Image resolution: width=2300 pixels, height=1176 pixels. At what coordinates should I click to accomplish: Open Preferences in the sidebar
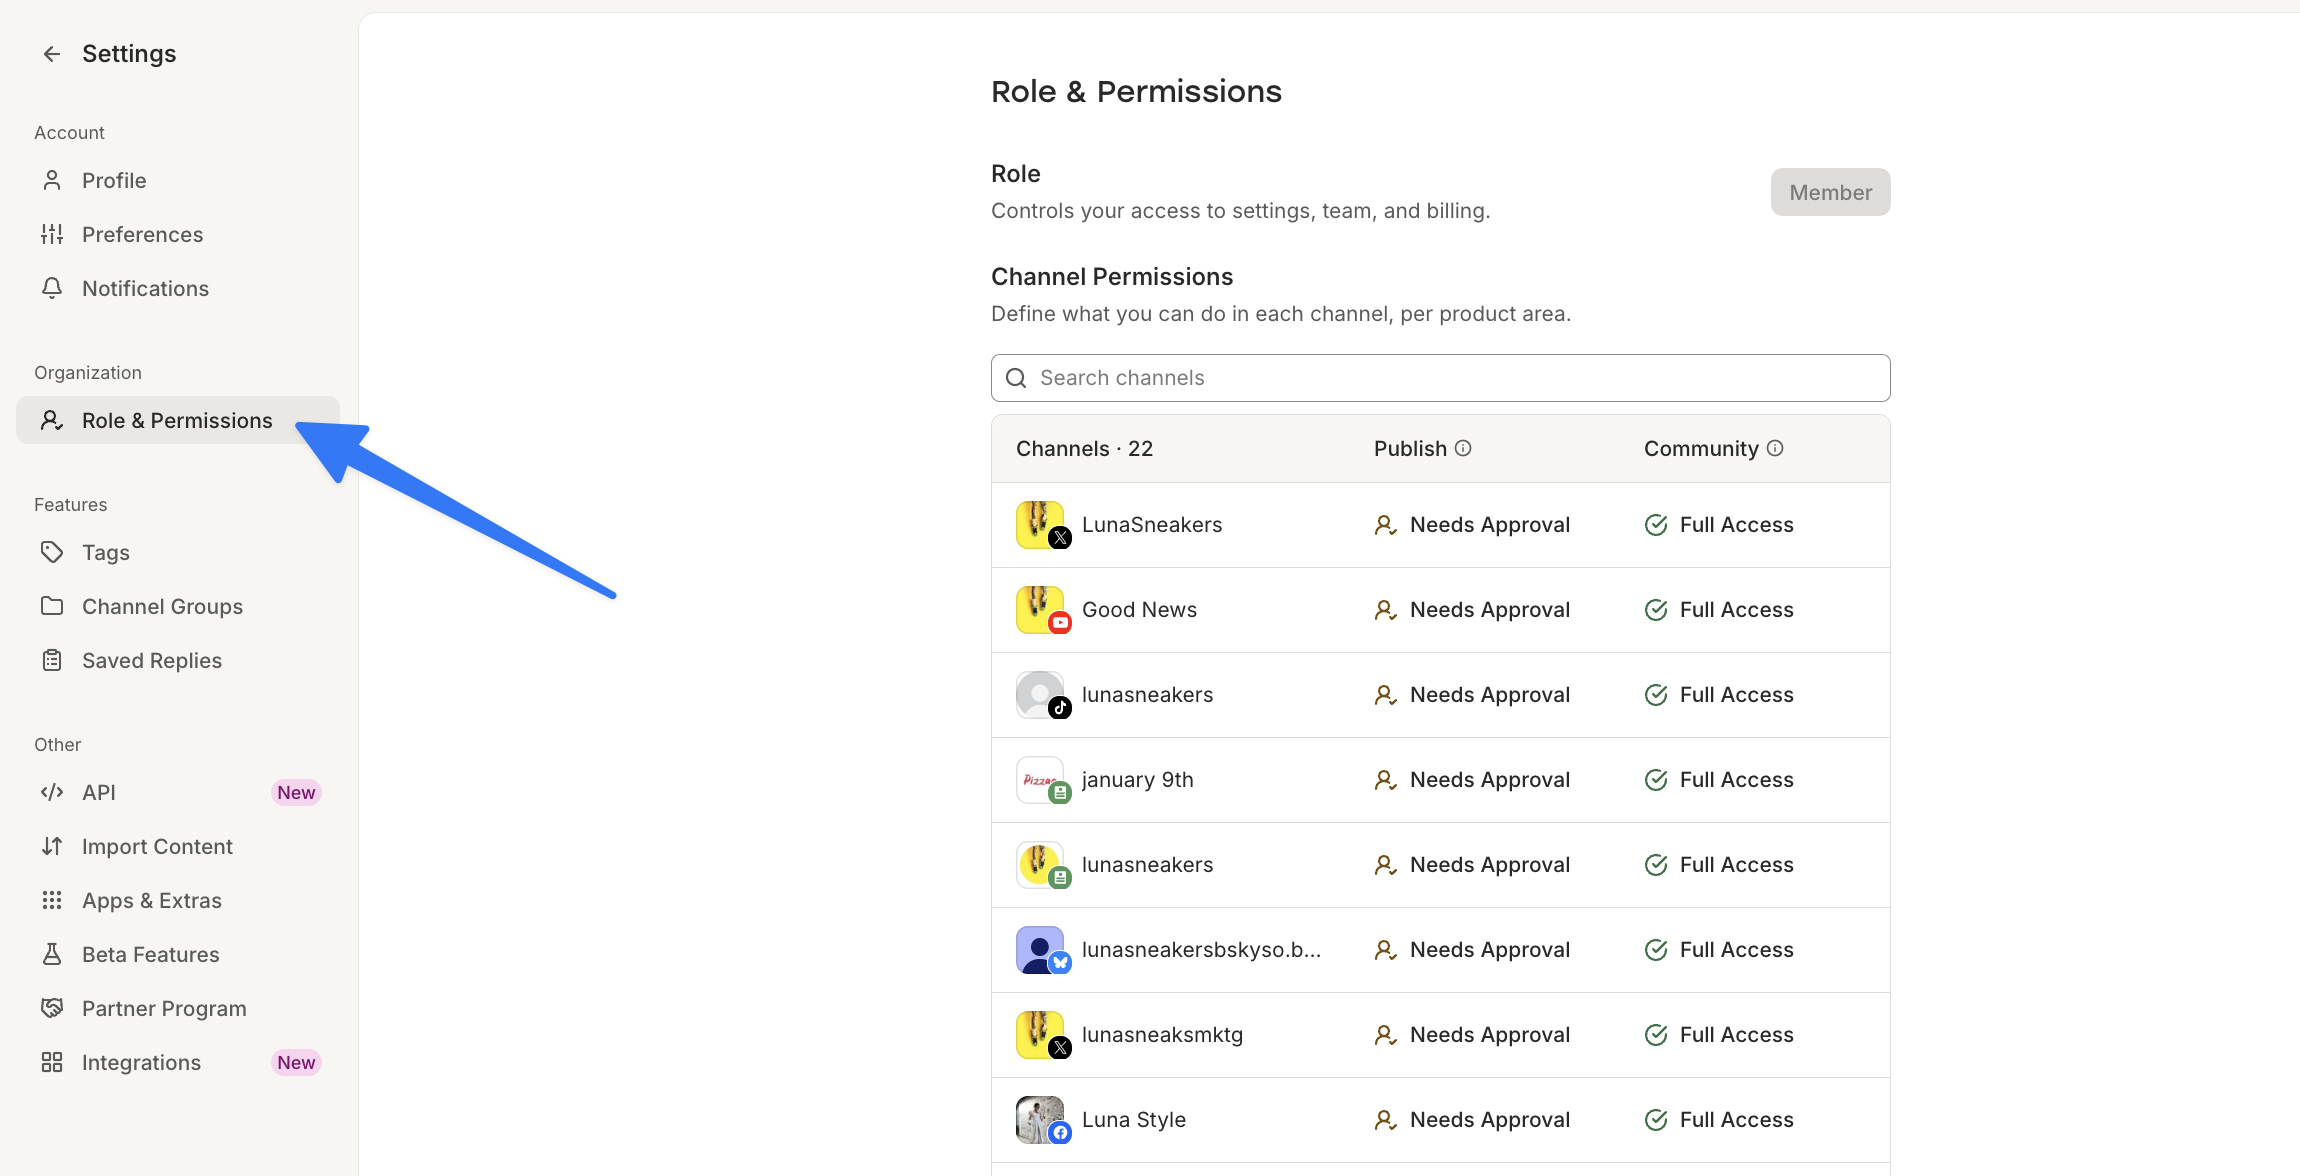[x=178, y=235]
